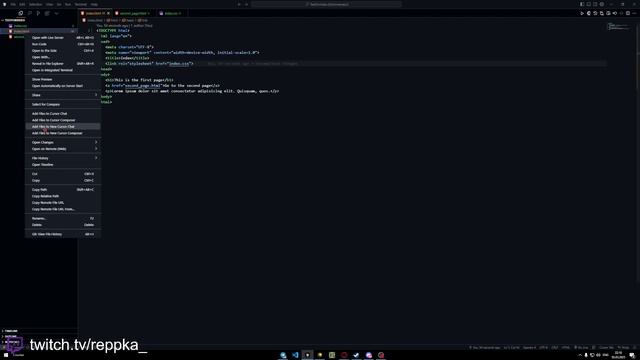Screen dimensions: 640x360
Task: Click the command center search box
Action: [x=327, y=4]
